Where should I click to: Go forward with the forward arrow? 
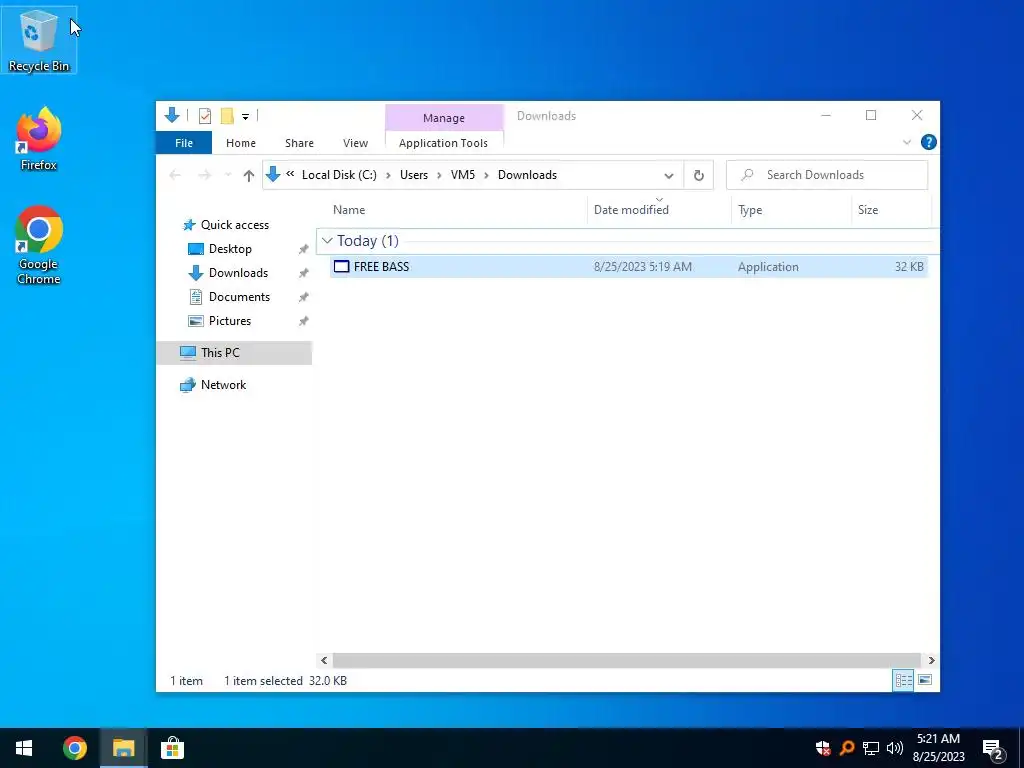coord(204,175)
